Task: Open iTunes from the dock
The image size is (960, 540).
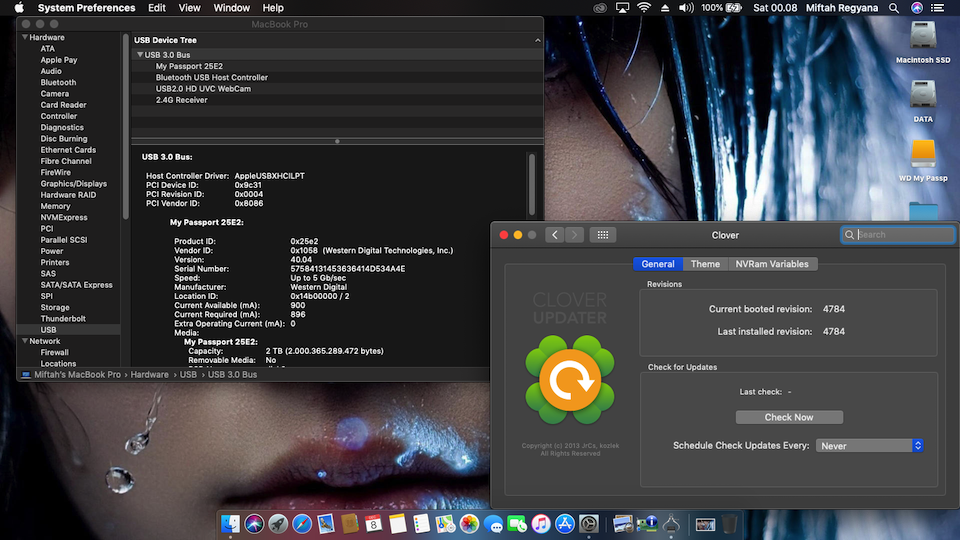Action: (x=541, y=523)
